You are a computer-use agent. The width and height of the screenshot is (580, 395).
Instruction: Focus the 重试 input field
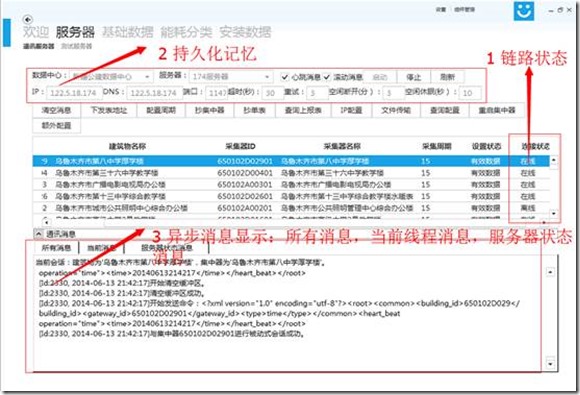tap(317, 93)
